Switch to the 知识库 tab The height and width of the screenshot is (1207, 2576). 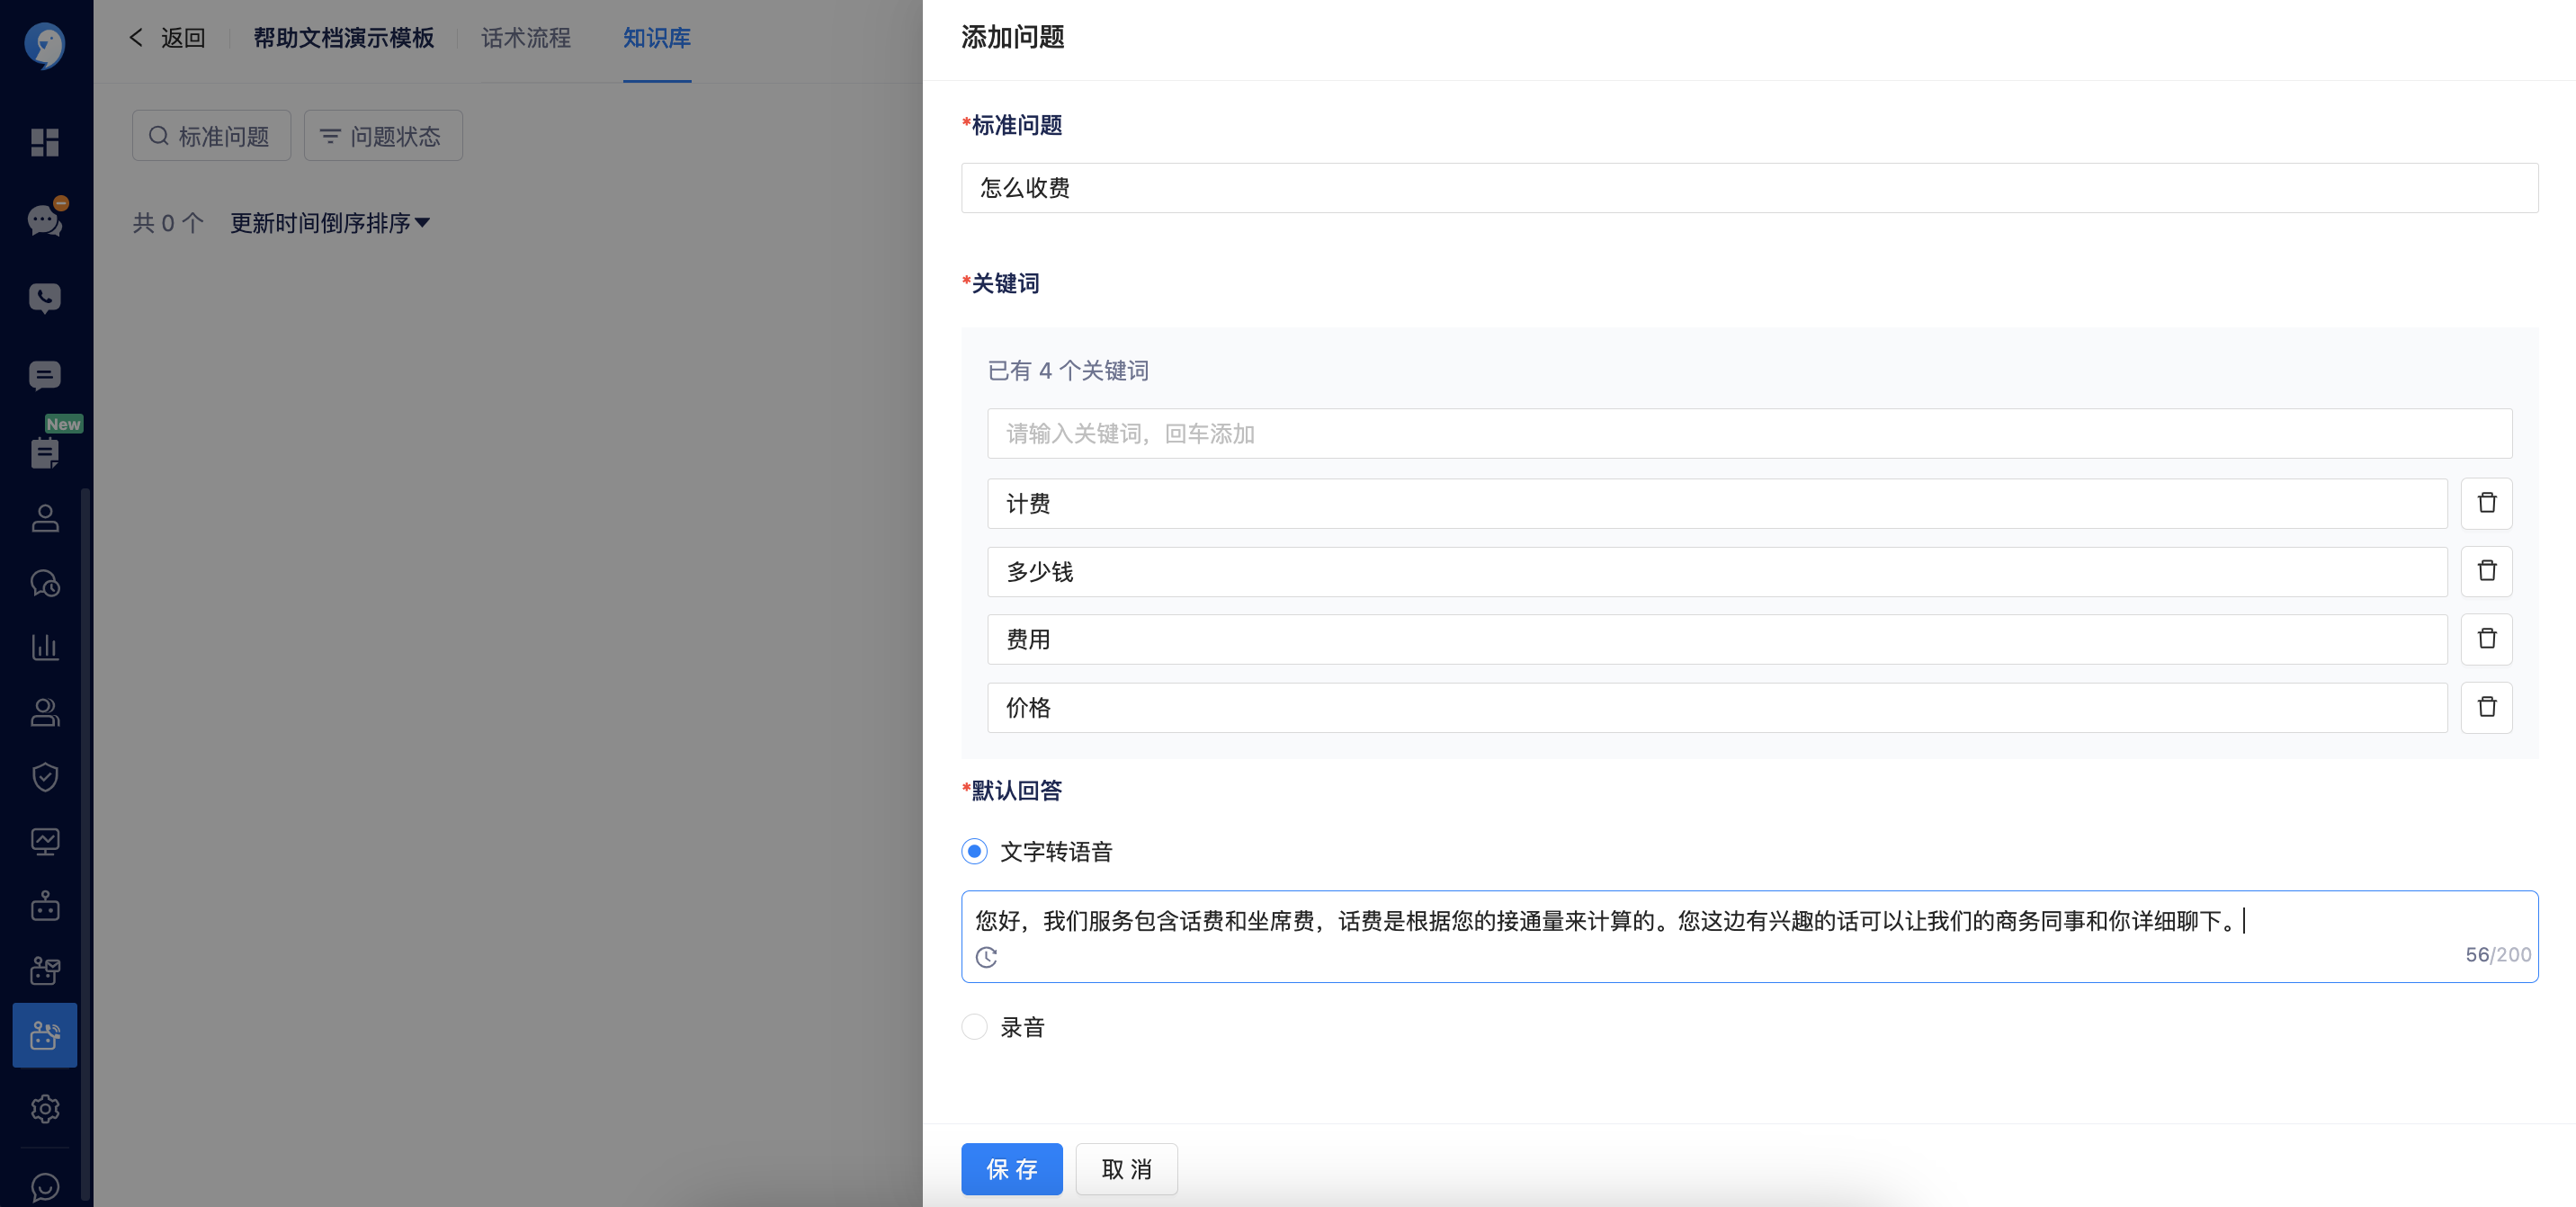[x=657, y=38]
